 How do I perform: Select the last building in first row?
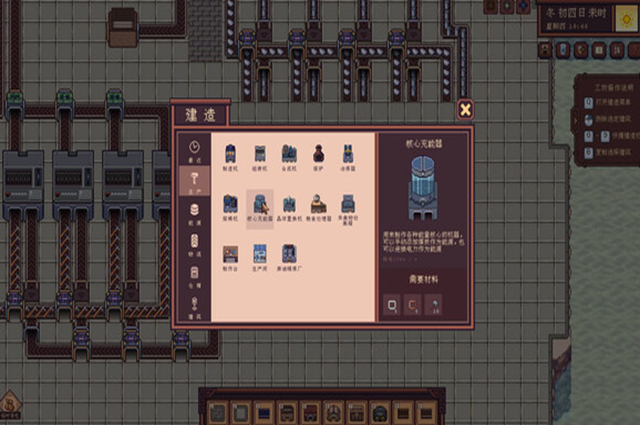(x=348, y=157)
